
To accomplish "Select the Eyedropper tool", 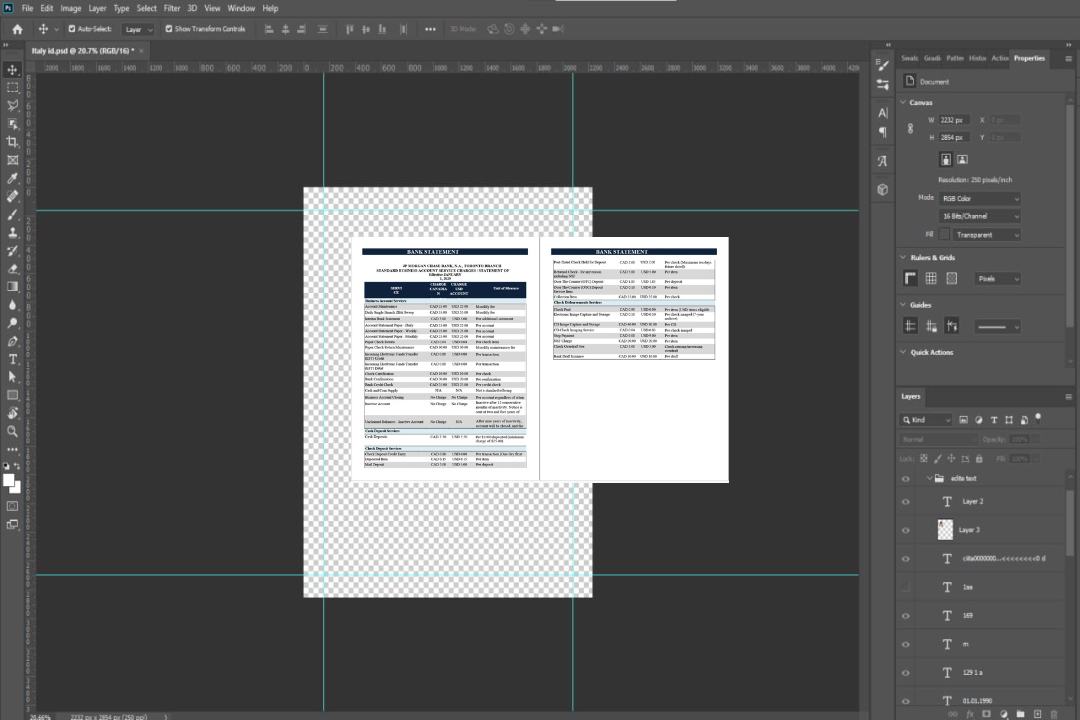I will (x=12, y=178).
